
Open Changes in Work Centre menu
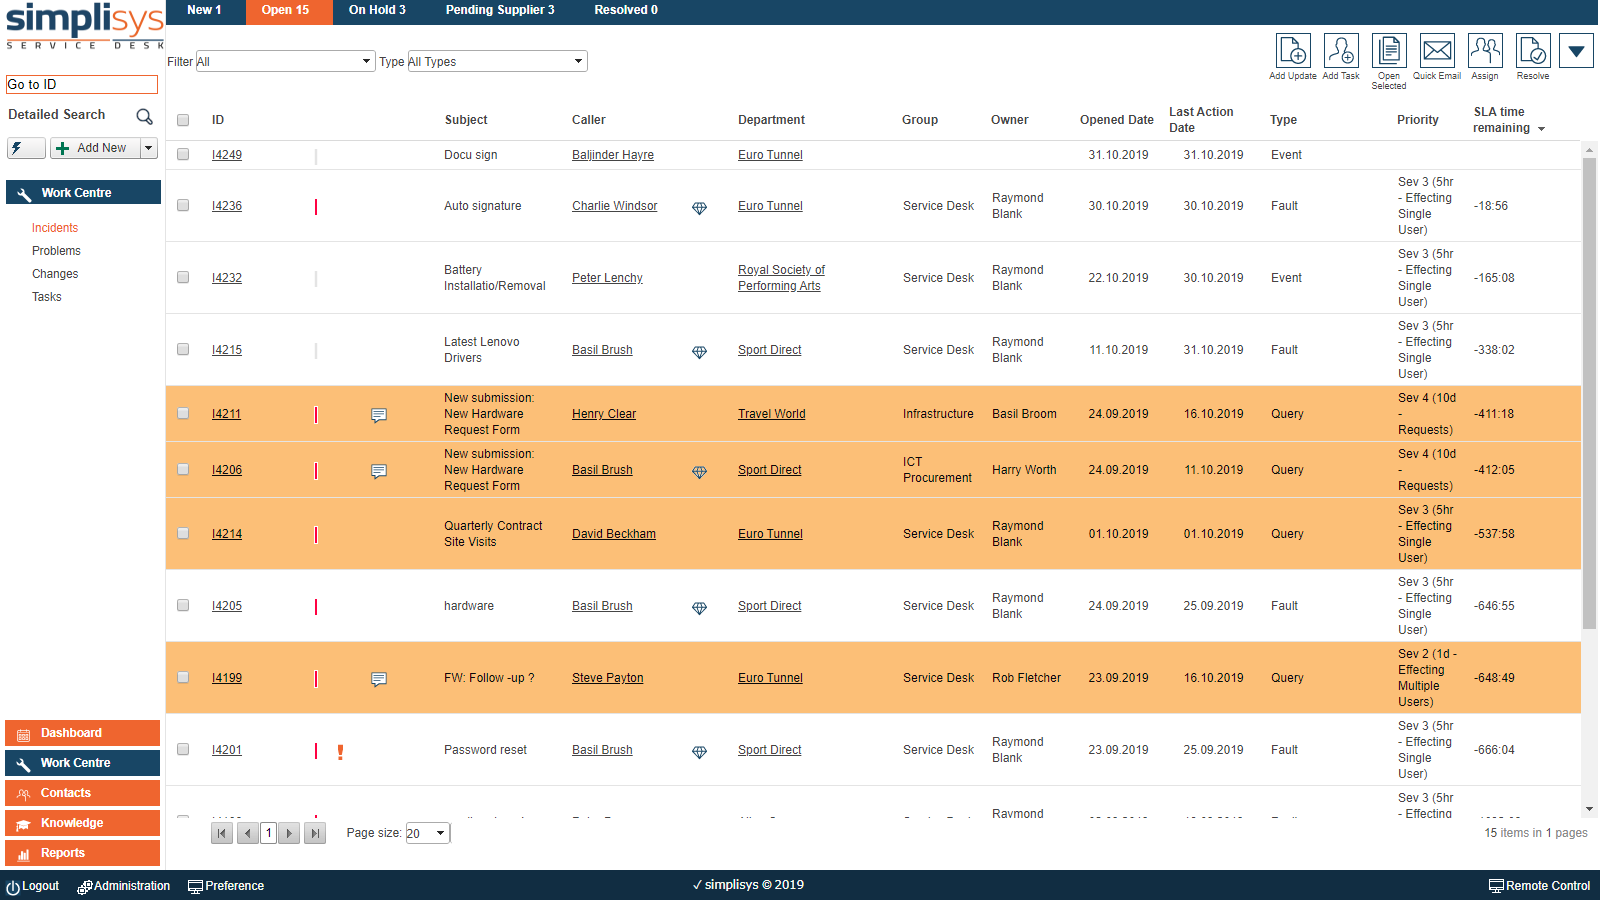click(x=55, y=274)
